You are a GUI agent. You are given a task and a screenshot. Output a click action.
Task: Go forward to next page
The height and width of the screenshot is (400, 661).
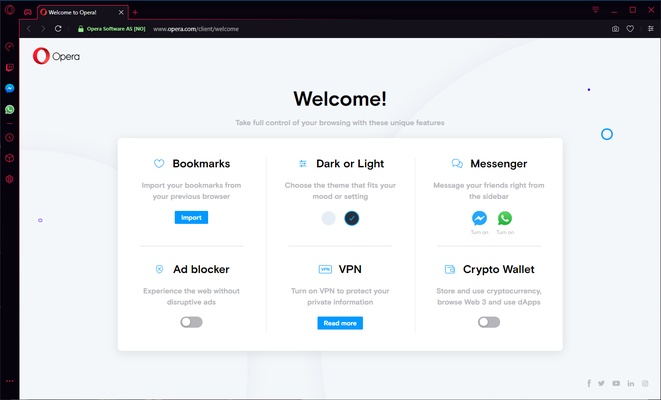[x=43, y=29]
